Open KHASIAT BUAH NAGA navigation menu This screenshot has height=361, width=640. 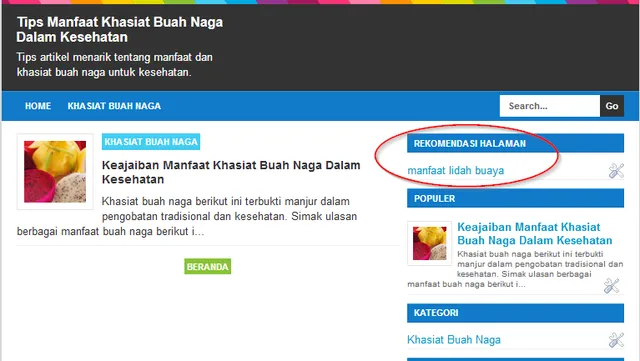click(x=114, y=106)
